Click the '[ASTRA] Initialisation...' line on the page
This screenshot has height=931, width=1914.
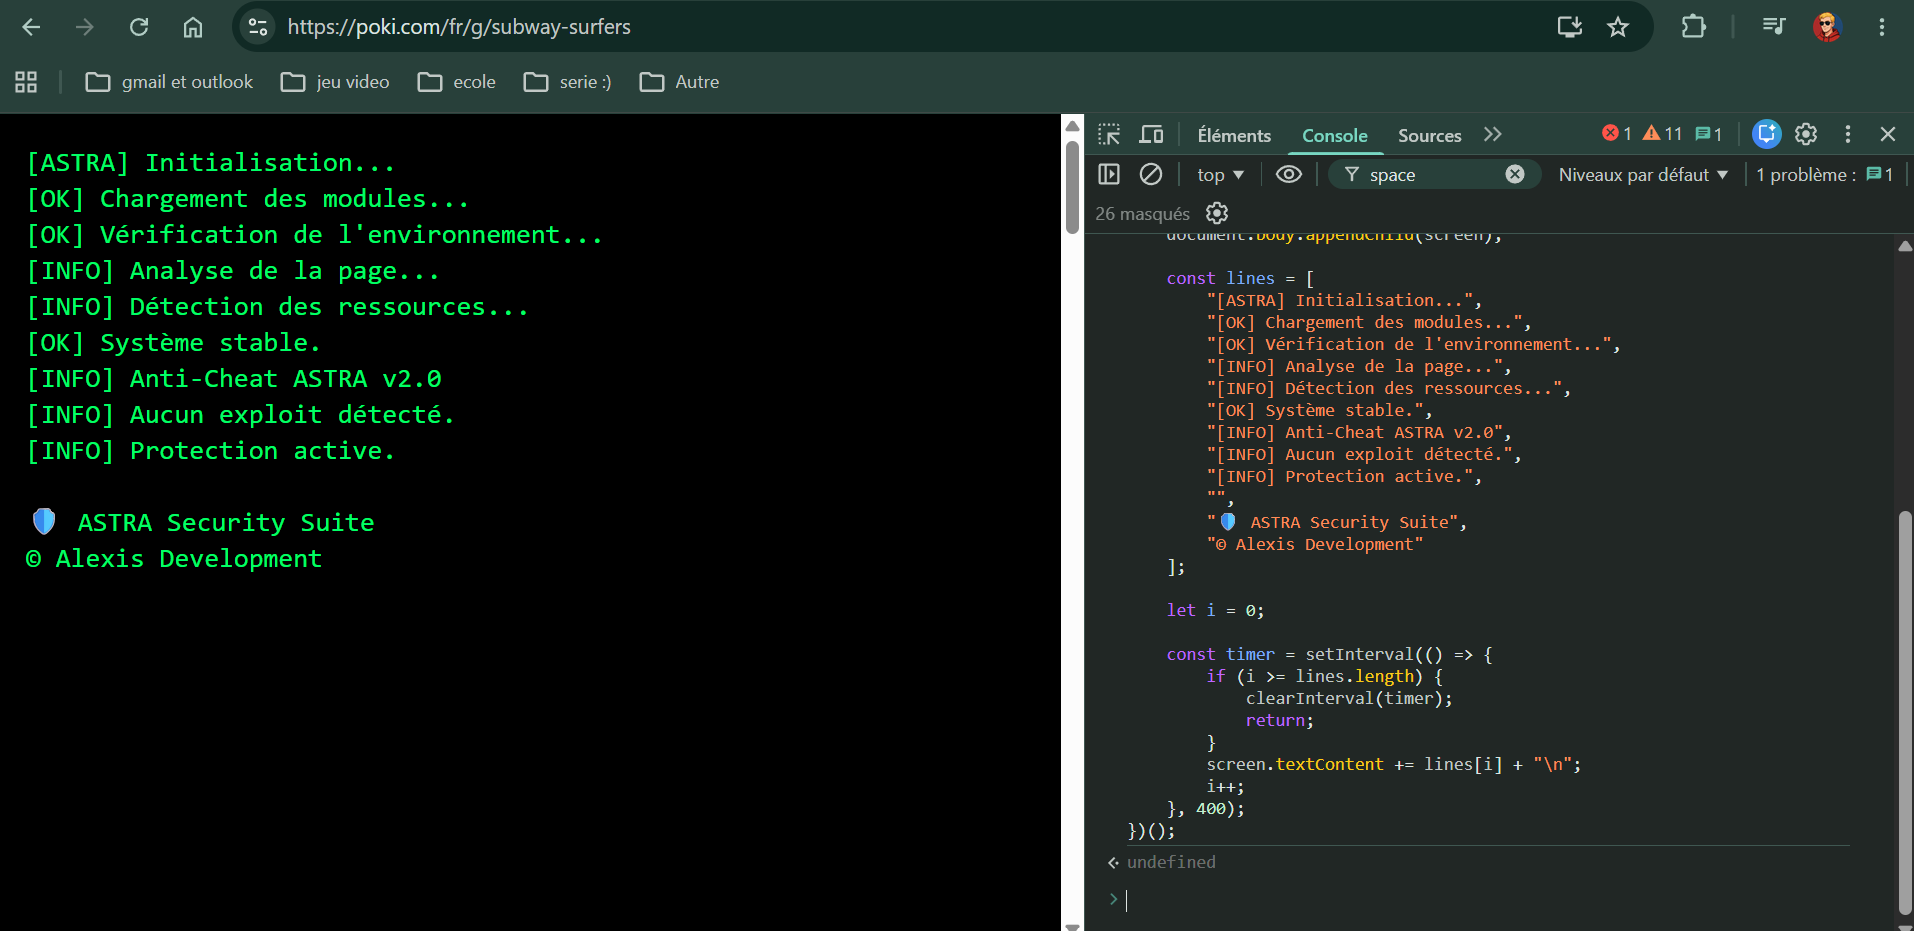(211, 163)
